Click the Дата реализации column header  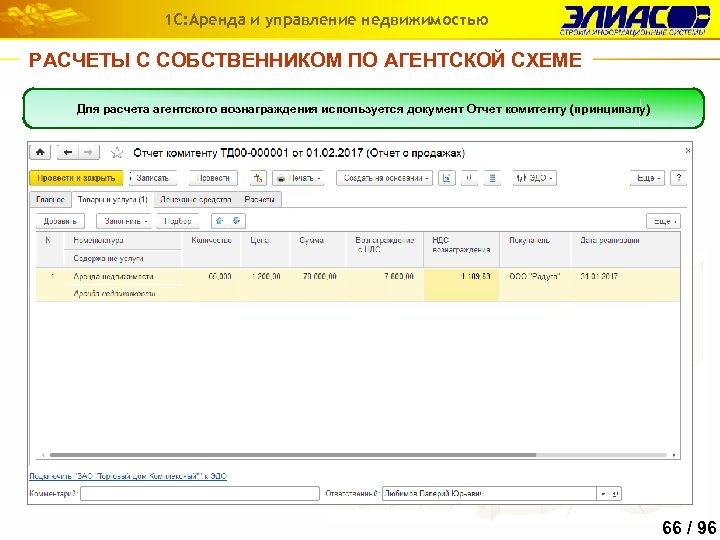point(625,249)
